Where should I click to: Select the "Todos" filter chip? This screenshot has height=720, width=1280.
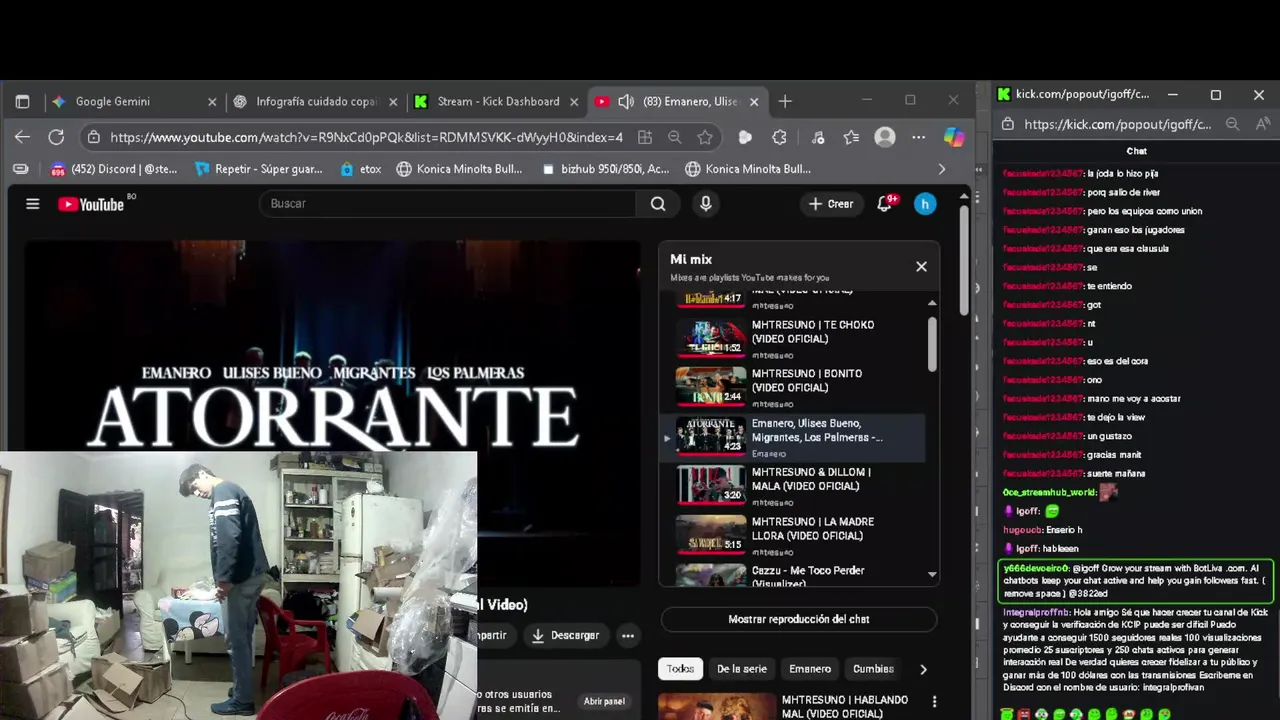[680, 669]
